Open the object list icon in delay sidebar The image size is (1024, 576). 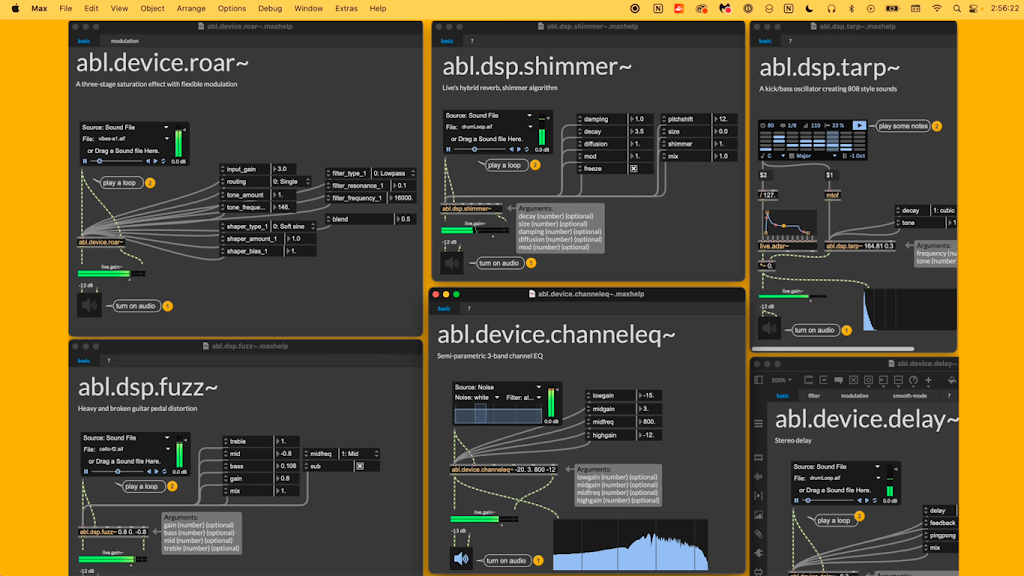point(758,424)
